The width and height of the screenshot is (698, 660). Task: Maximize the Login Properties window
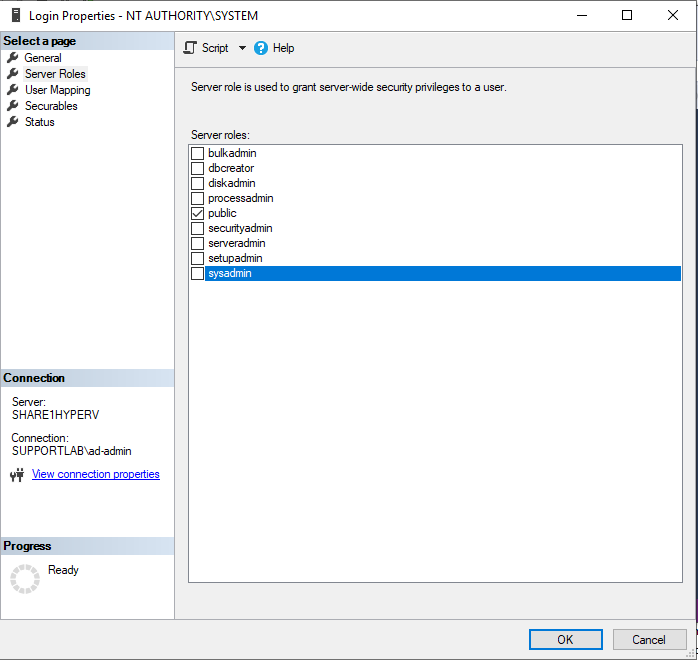tap(627, 15)
